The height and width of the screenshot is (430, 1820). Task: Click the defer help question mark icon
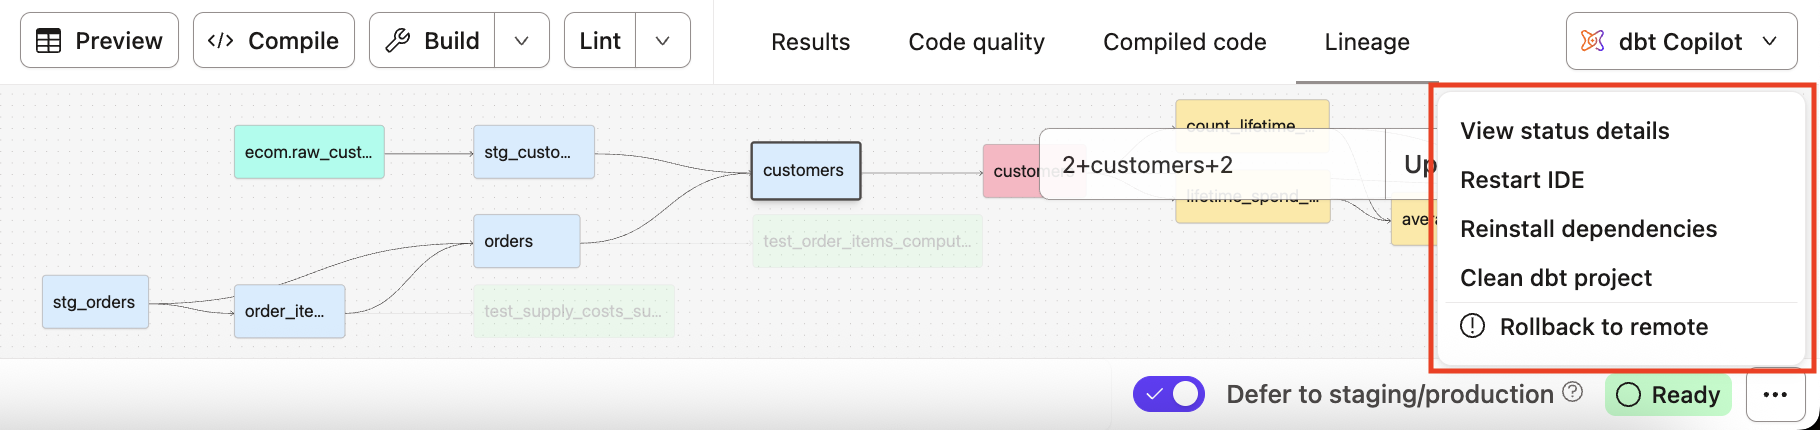click(1573, 392)
